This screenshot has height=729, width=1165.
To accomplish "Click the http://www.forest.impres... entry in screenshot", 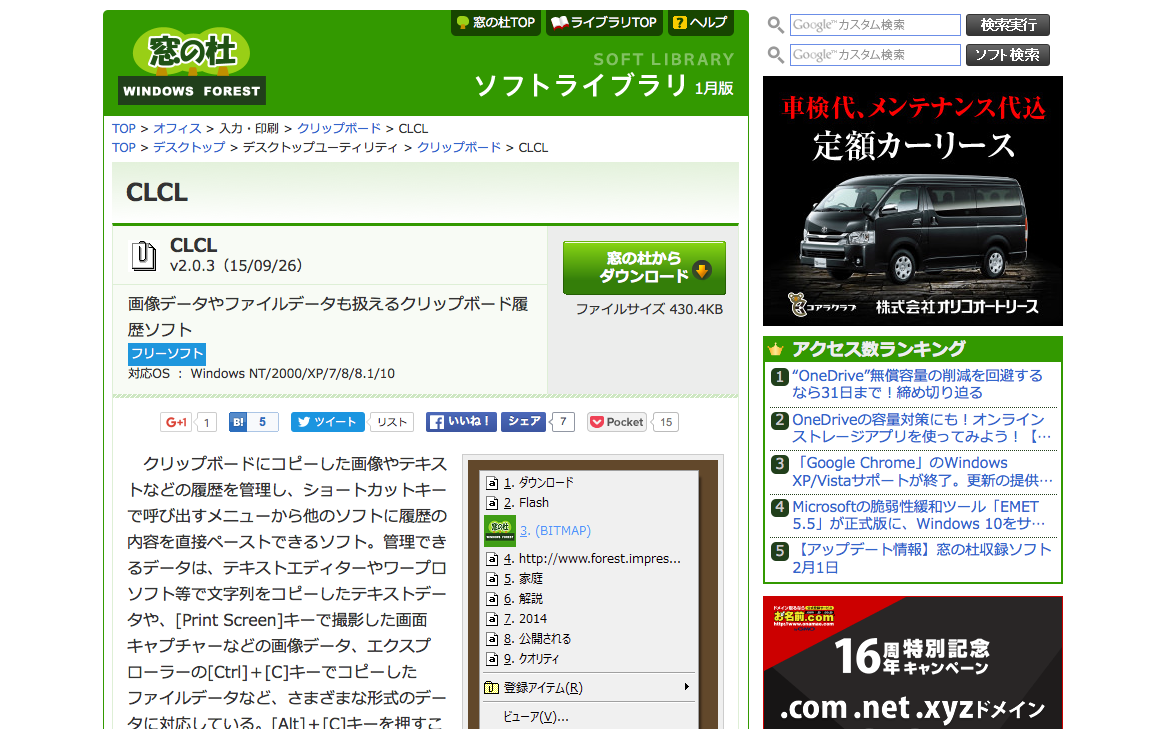I will tap(592, 559).
